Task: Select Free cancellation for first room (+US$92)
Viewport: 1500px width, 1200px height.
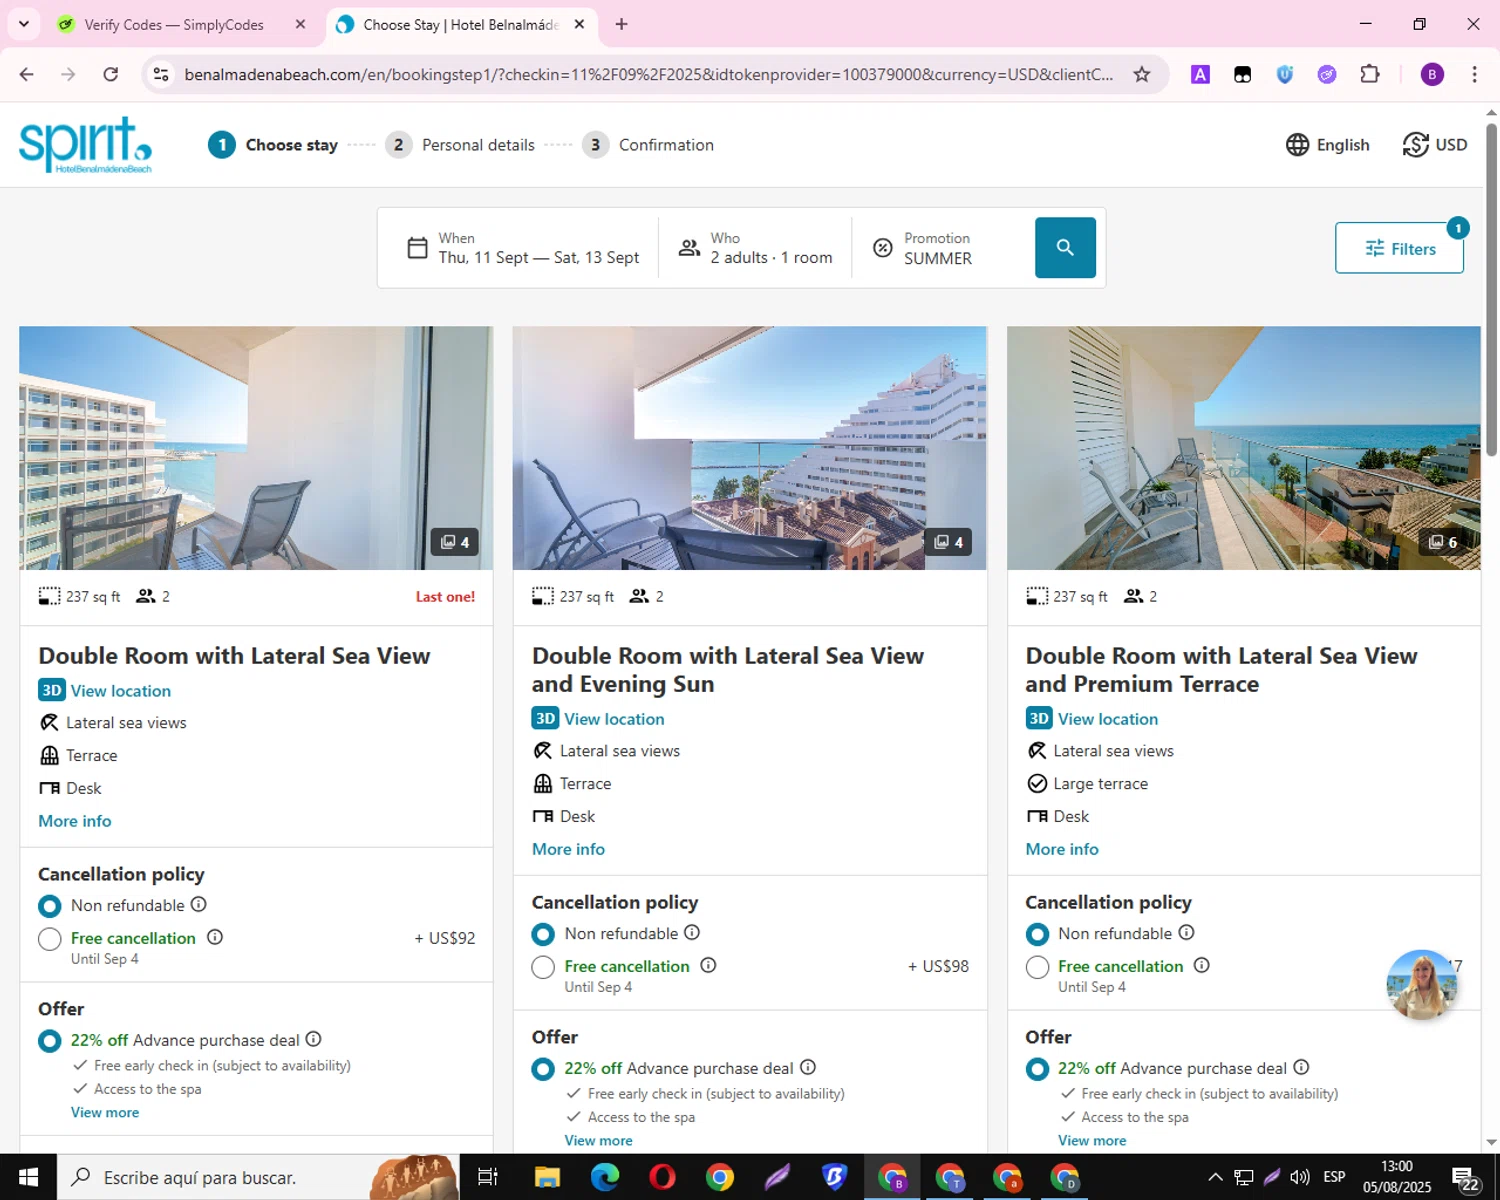Action: point(50,939)
